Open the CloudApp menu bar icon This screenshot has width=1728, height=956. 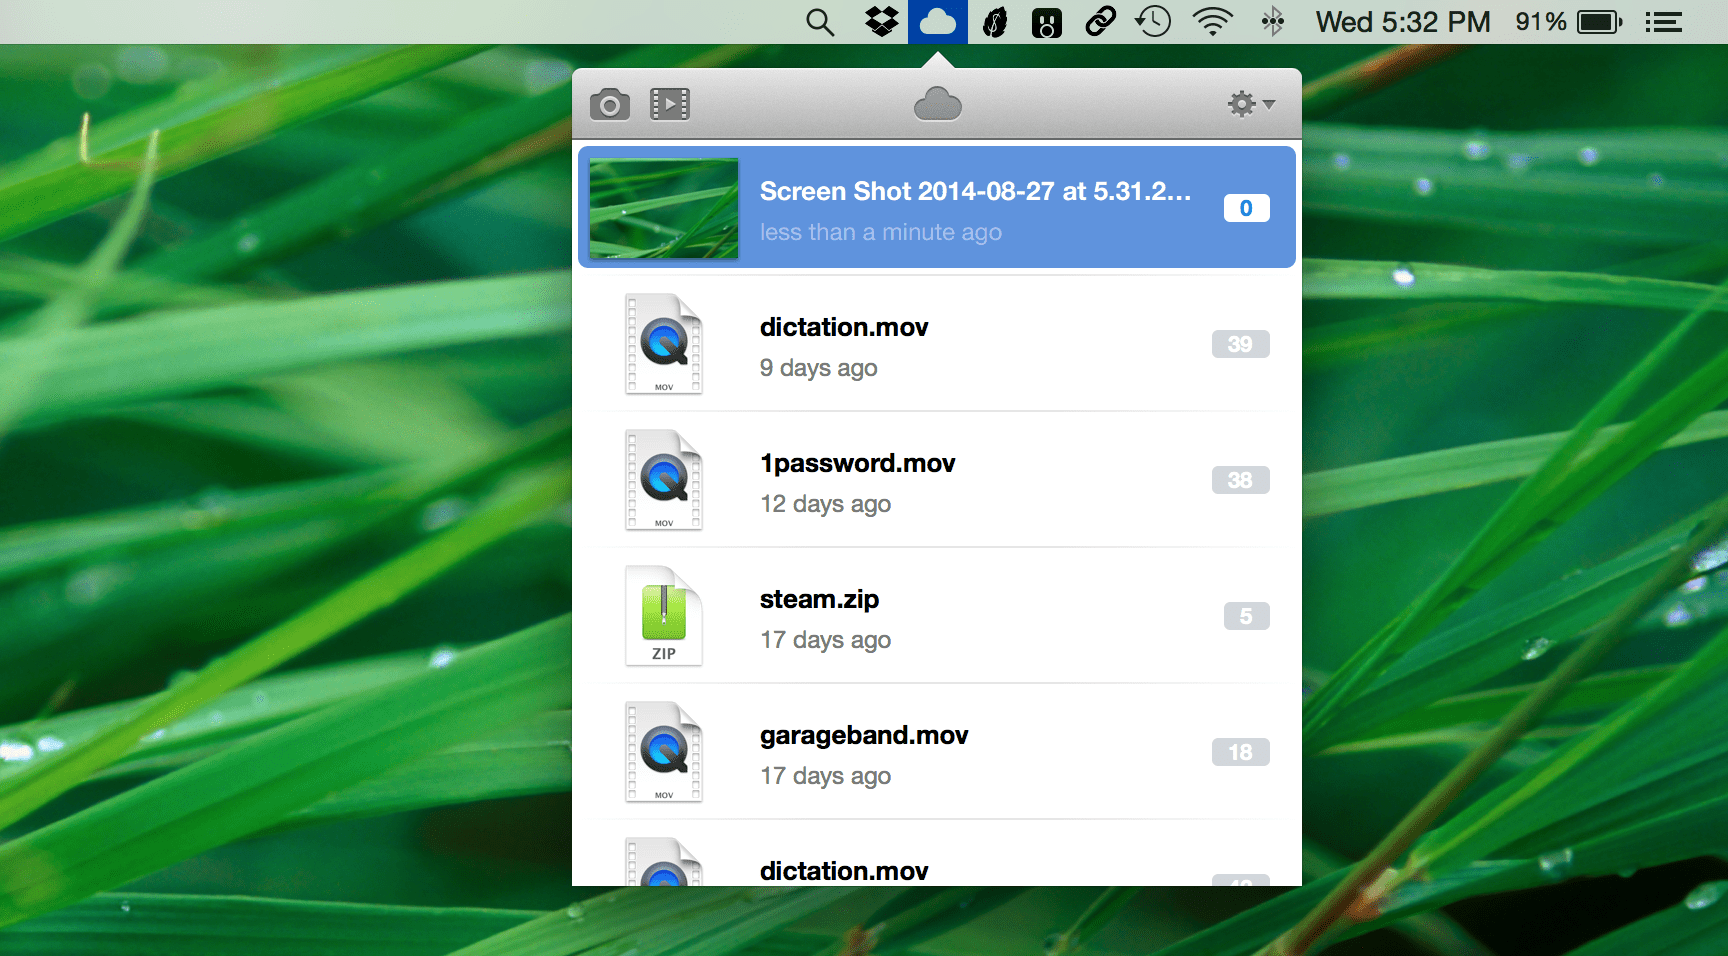[x=937, y=21]
